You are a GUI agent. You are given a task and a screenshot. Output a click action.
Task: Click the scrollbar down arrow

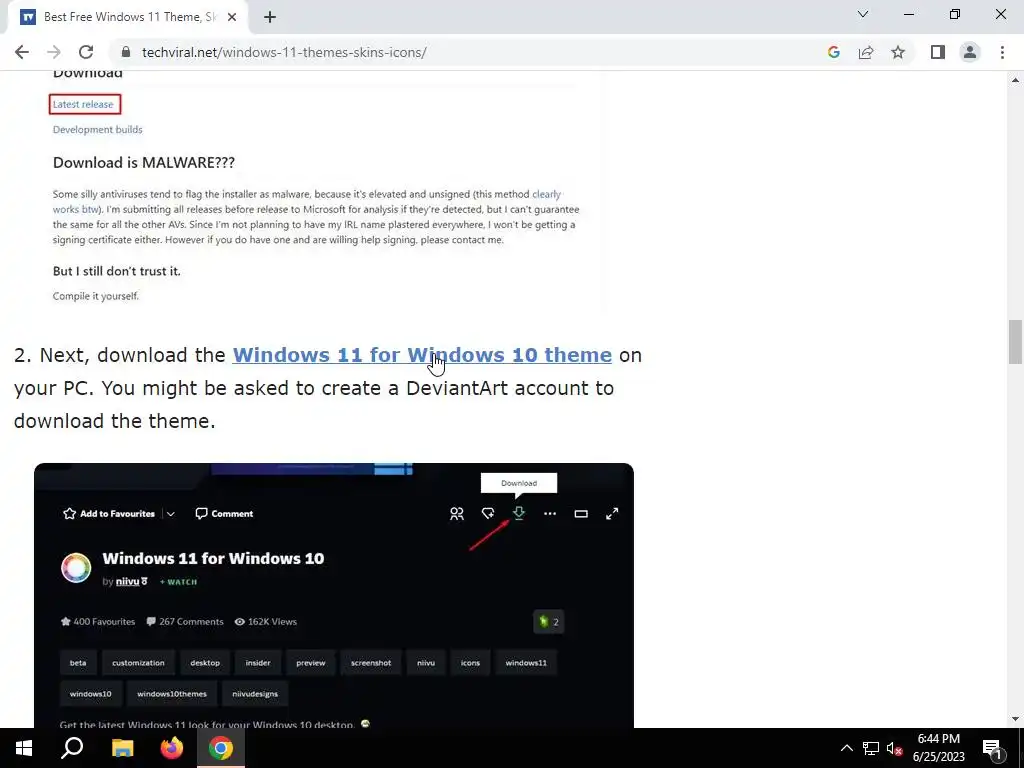[x=1015, y=719]
